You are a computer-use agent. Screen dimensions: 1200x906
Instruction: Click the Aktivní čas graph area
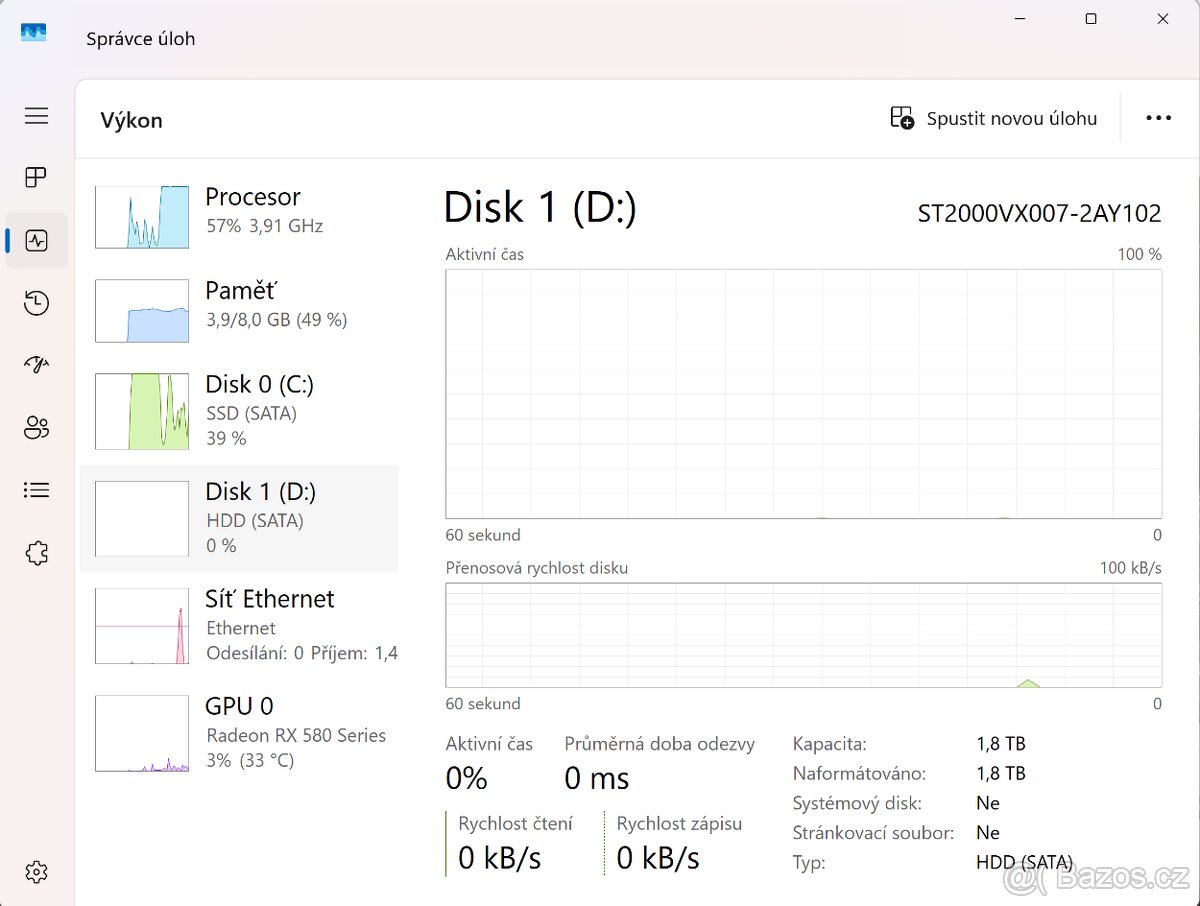click(x=803, y=393)
